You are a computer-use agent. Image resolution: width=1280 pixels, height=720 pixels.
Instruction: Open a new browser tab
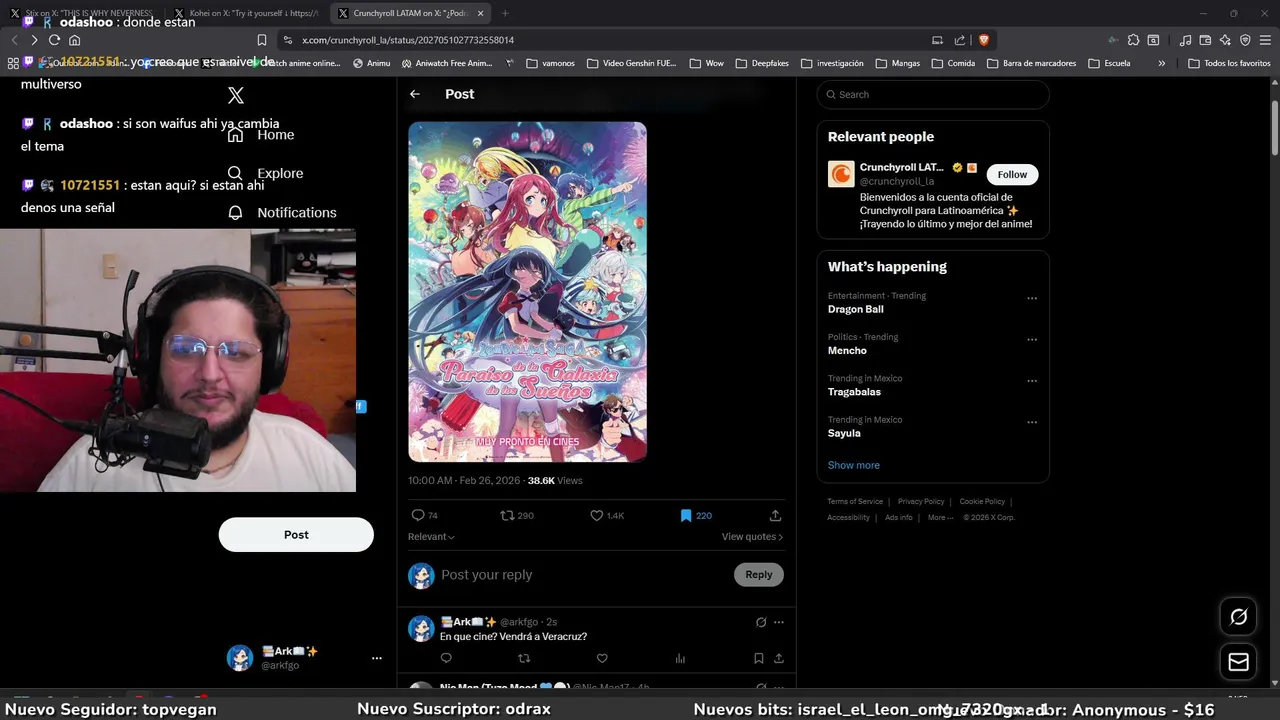tap(505, 13)
